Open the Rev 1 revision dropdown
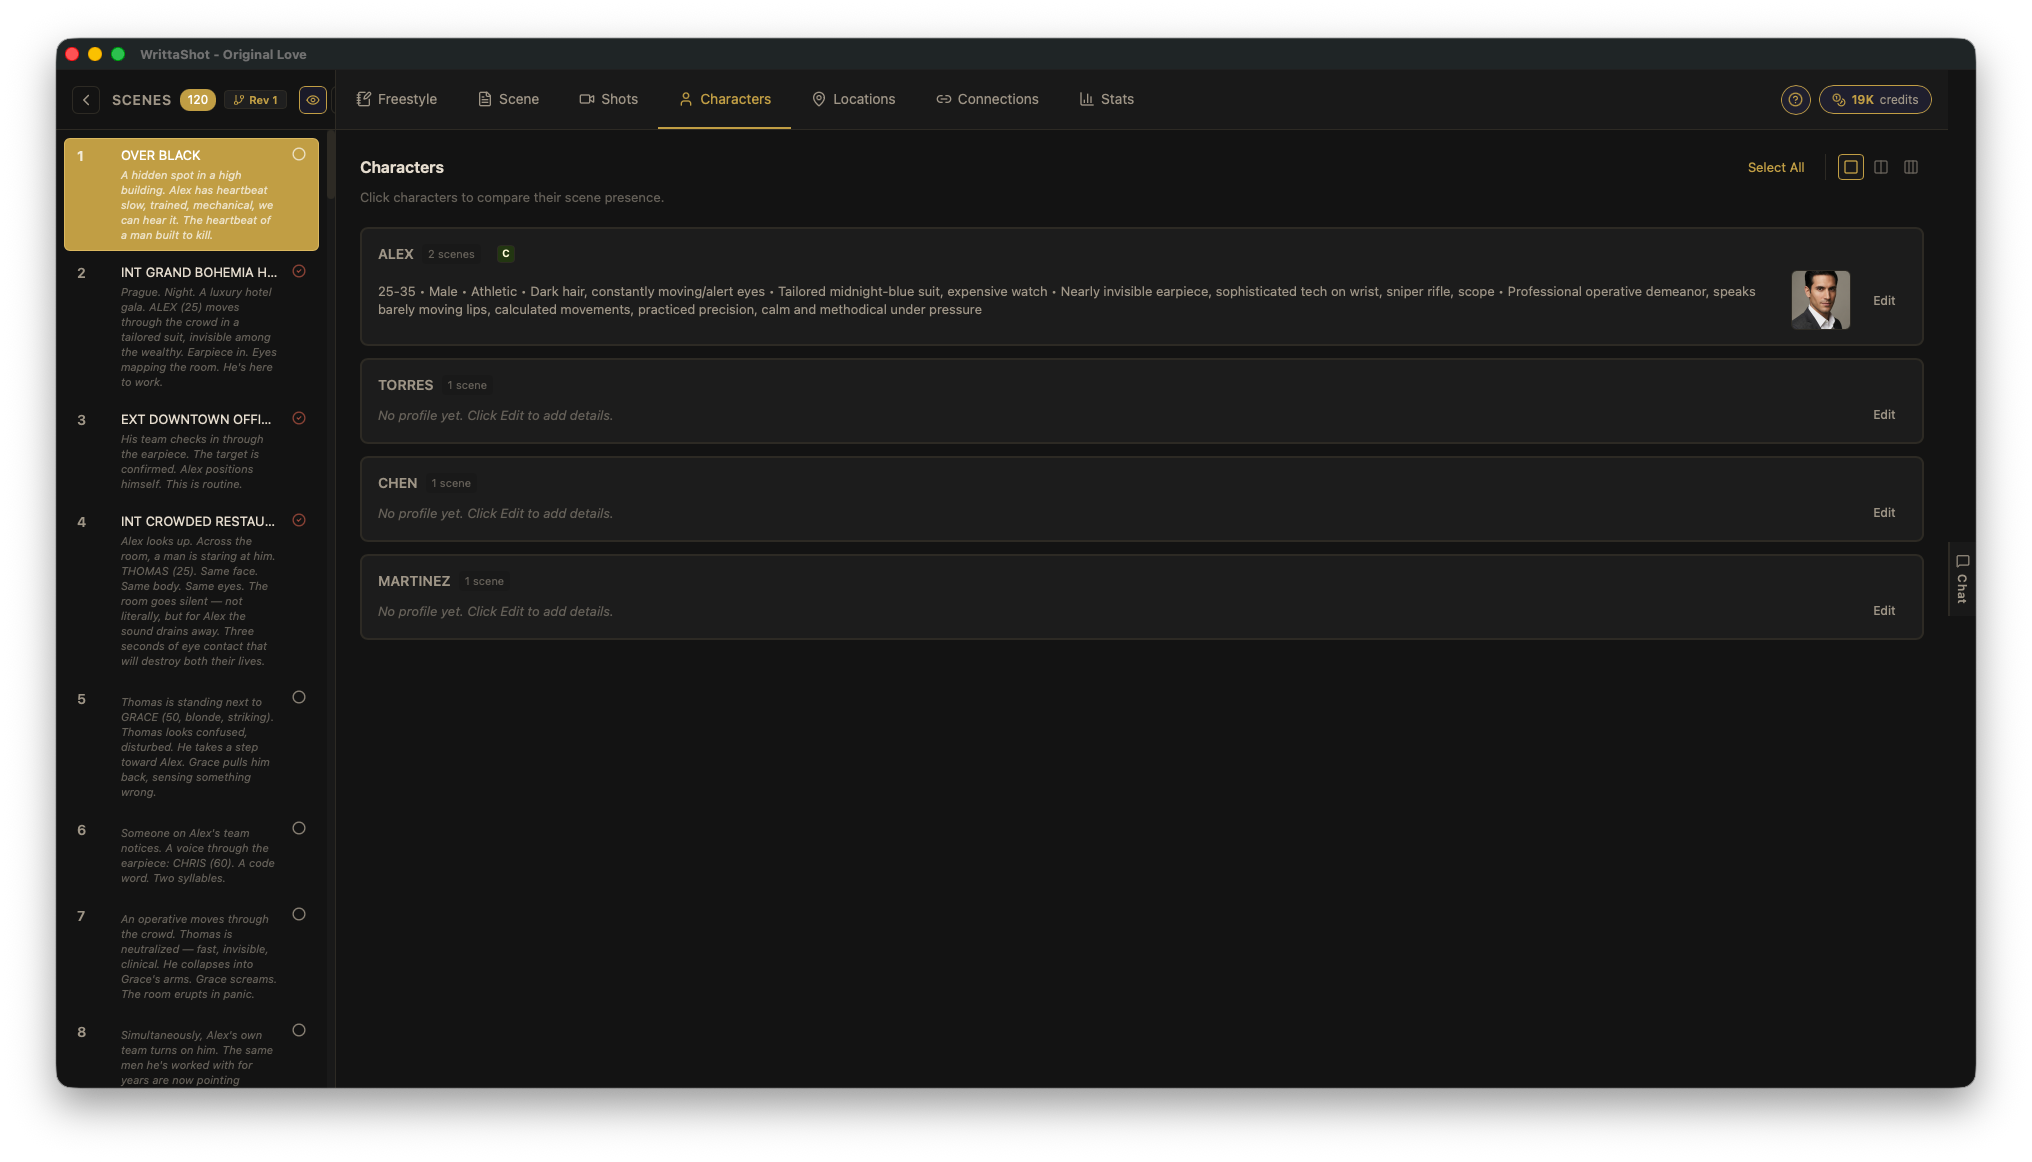This screenshot has width=2032, height=1162. 256,100
